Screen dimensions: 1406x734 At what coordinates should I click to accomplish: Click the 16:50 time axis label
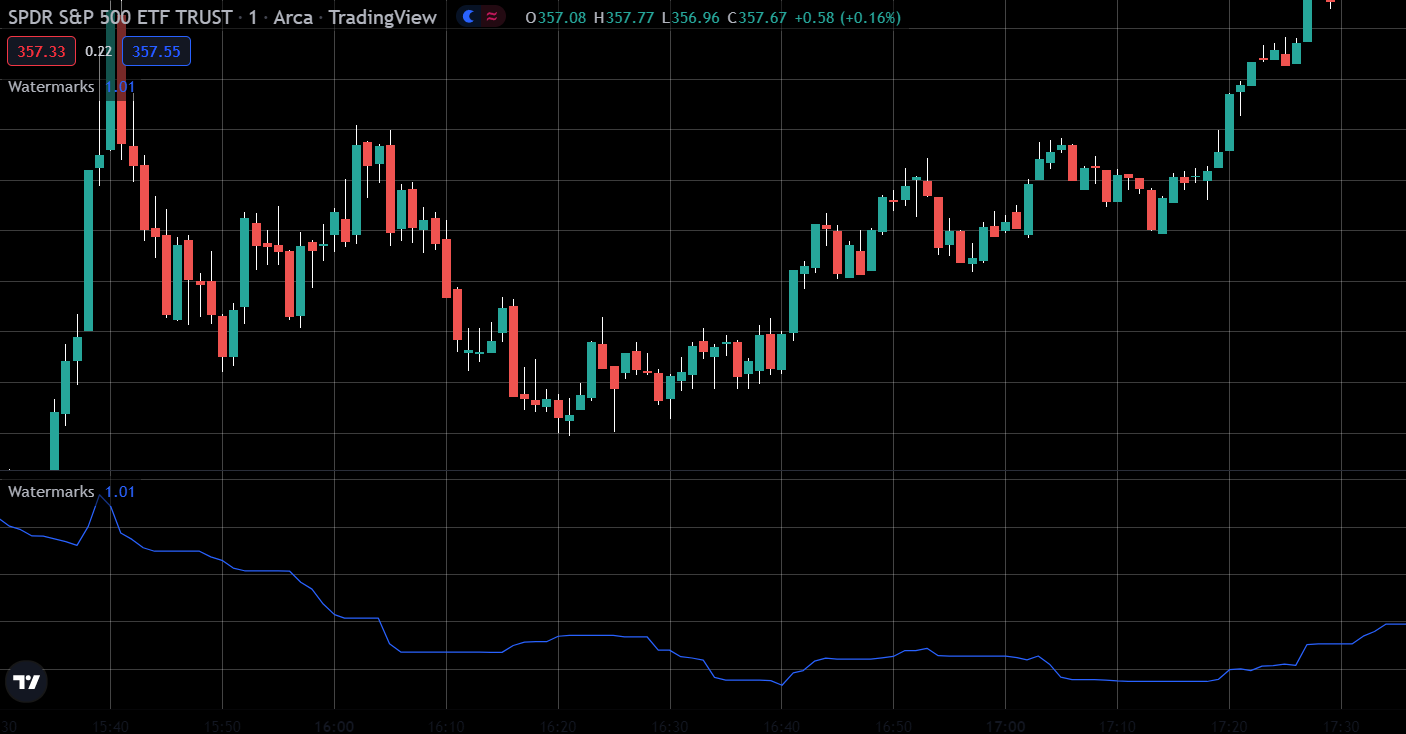[x=894, y=726]
